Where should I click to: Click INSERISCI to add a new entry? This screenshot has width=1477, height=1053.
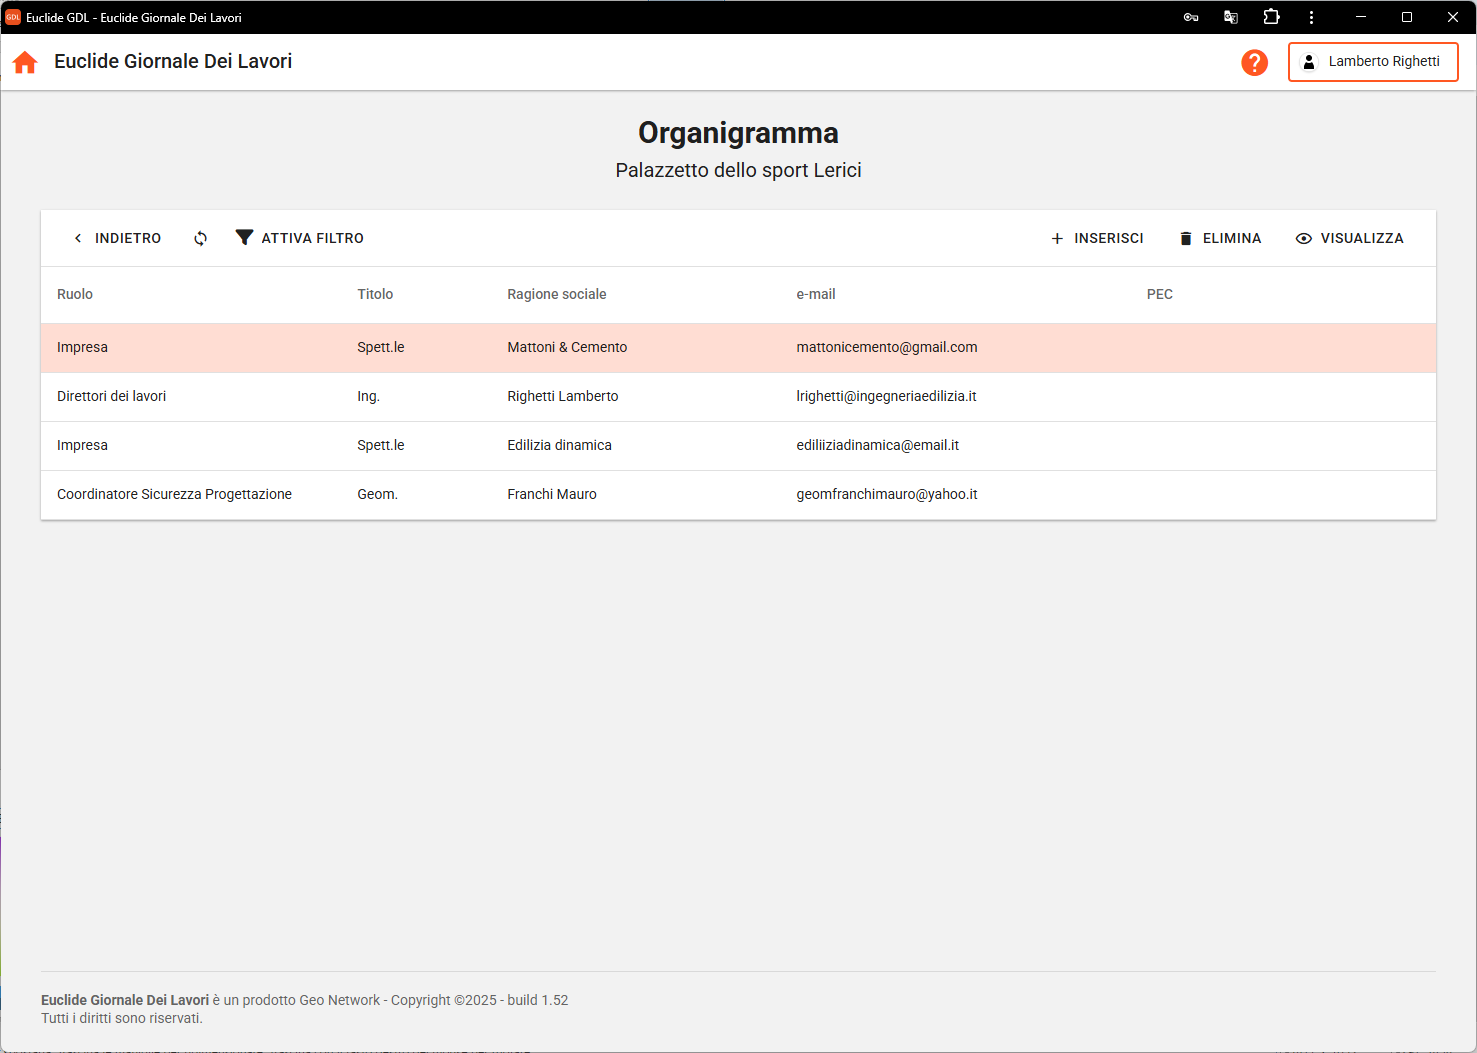click(x=1097, y=238)
